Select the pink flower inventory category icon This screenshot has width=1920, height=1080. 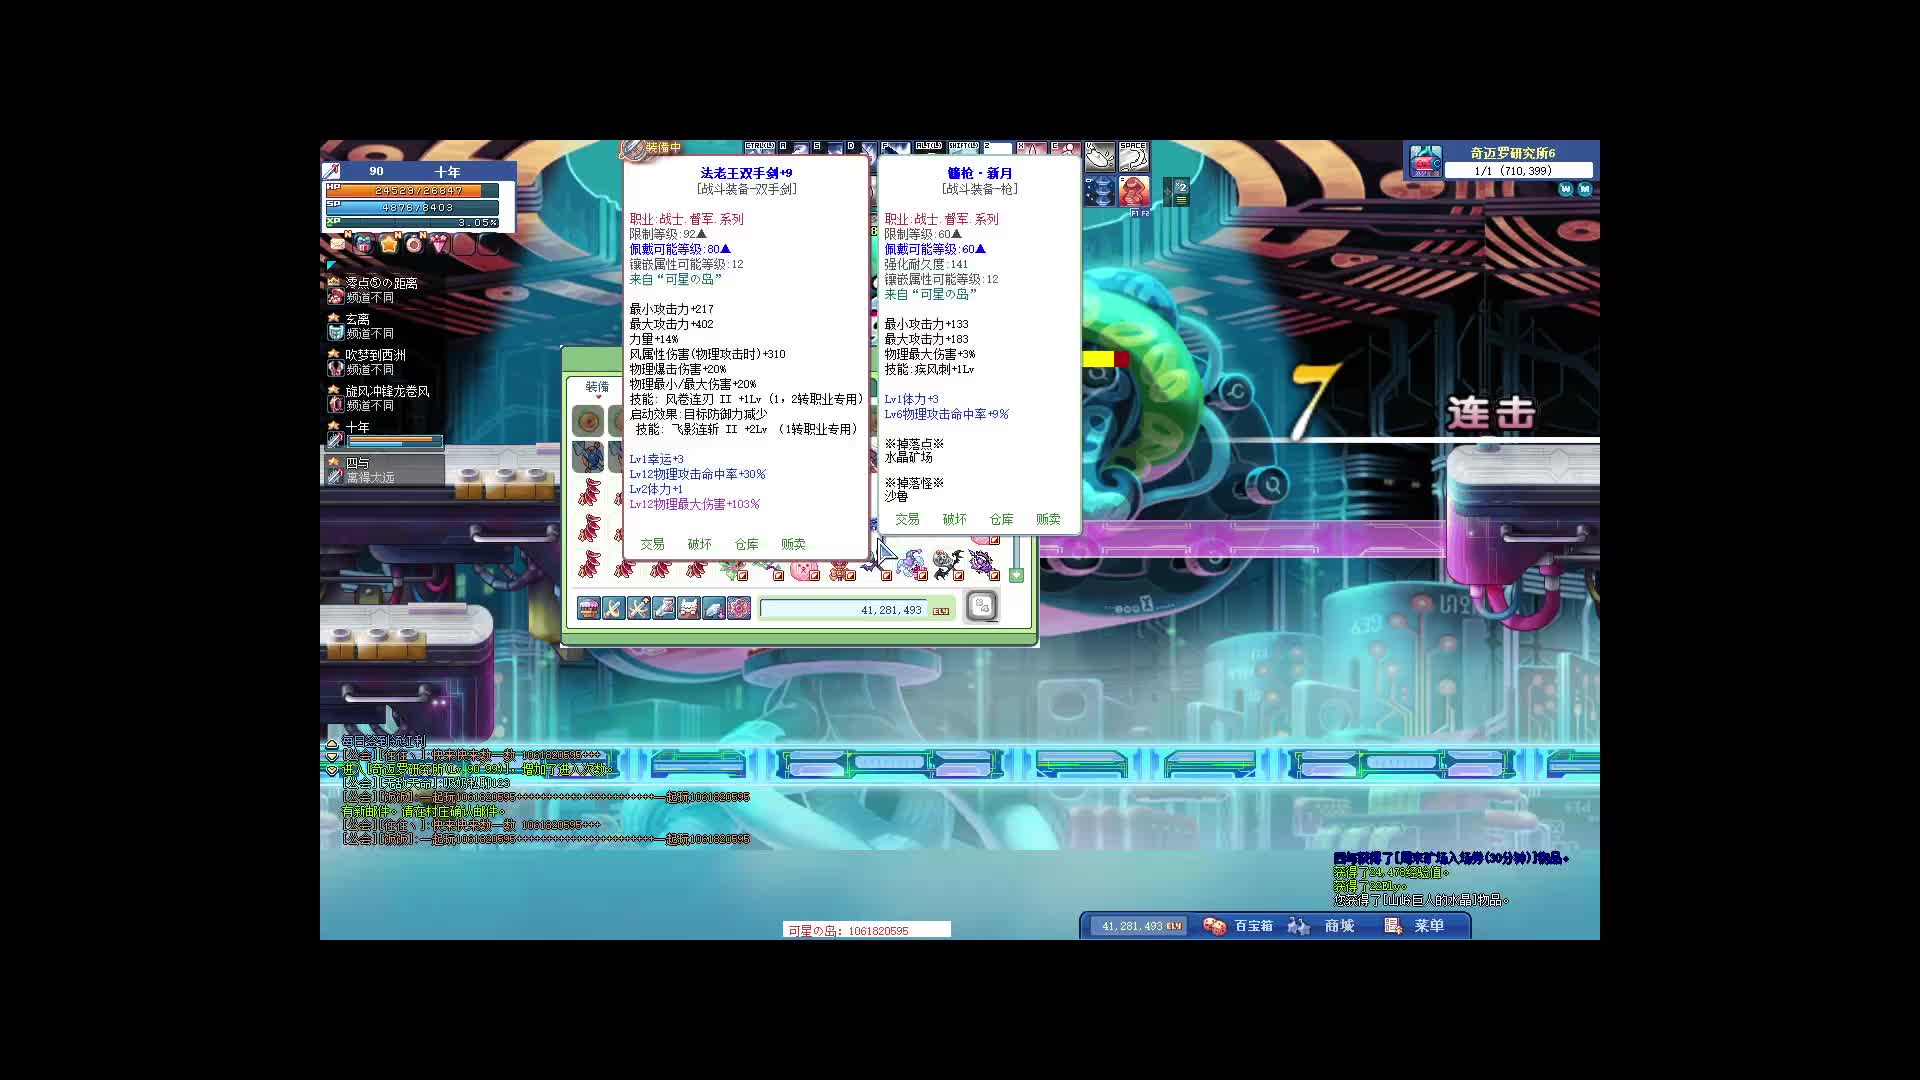coord(739,608)
